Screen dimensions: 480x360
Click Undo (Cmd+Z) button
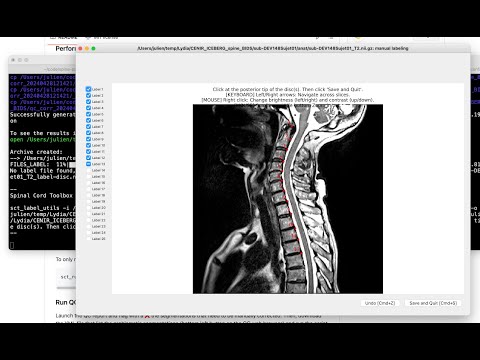point(380,303)
